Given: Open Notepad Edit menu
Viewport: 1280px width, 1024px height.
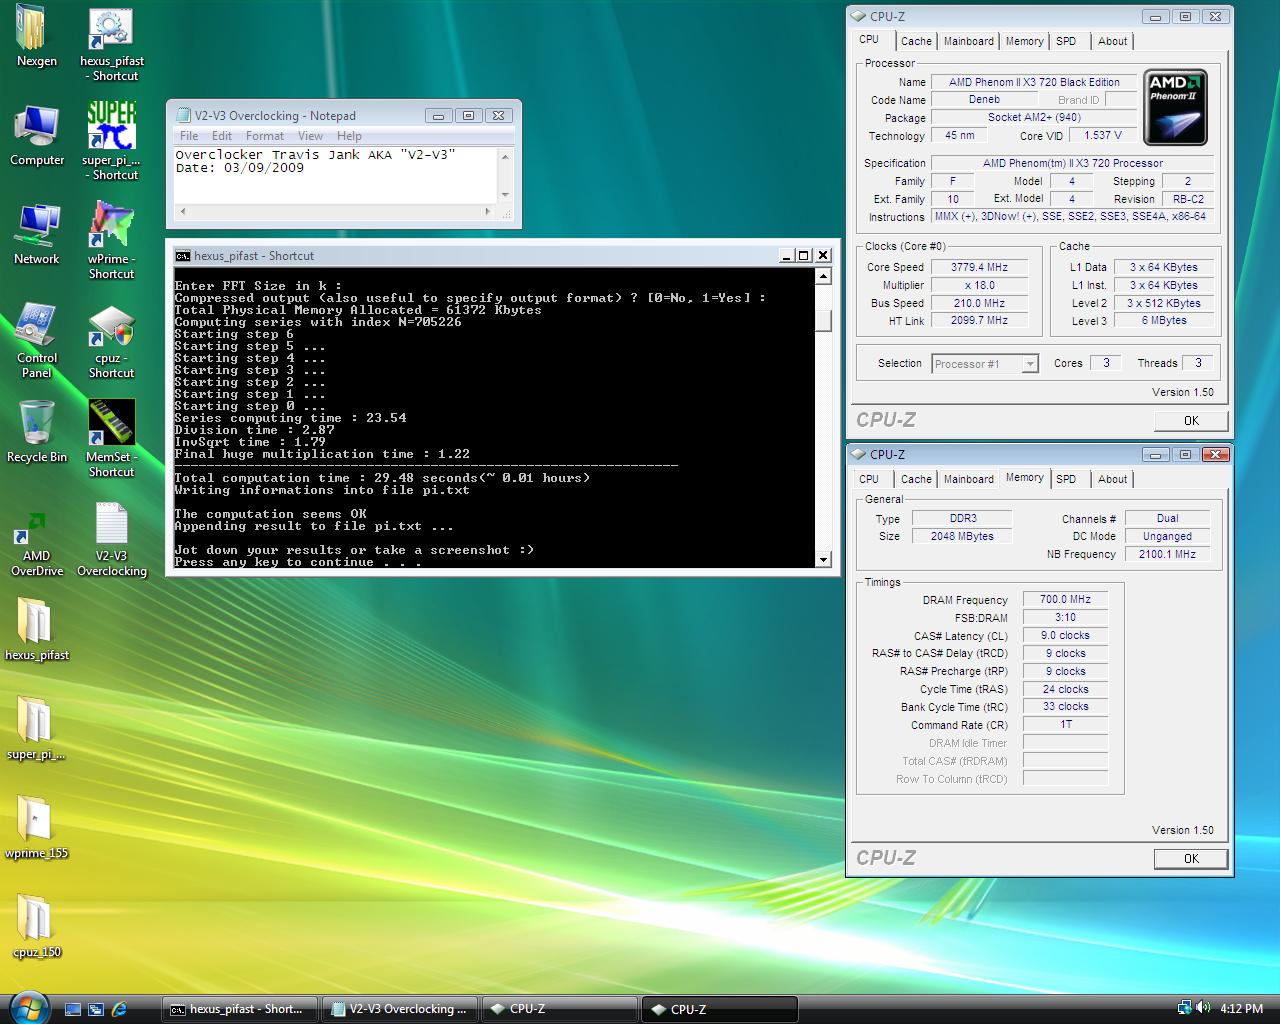Looking at the screenshot, I should coord(222,136).
